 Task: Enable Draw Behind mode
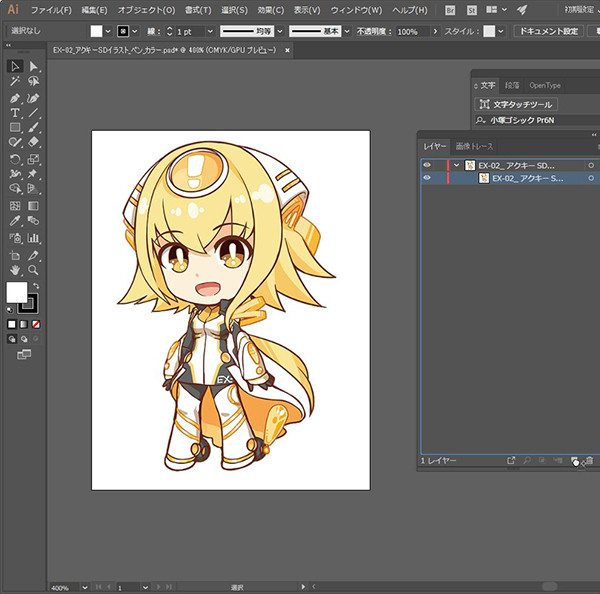[24, 339]
